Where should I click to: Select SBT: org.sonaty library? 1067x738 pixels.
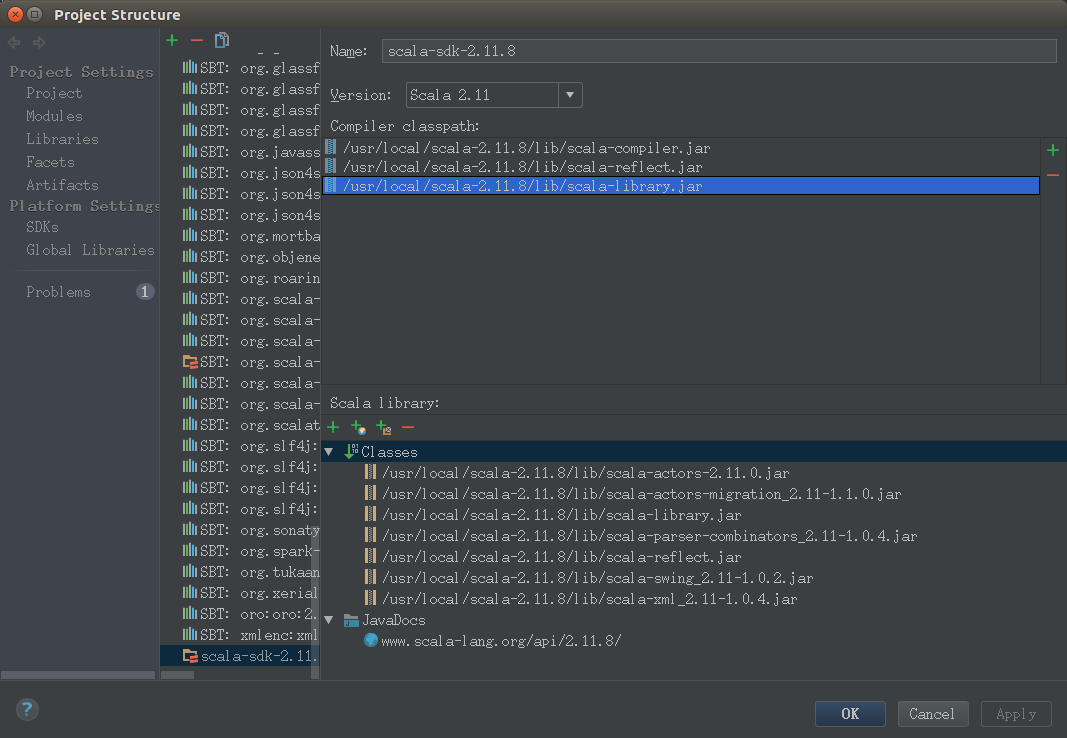pos(251,529)
